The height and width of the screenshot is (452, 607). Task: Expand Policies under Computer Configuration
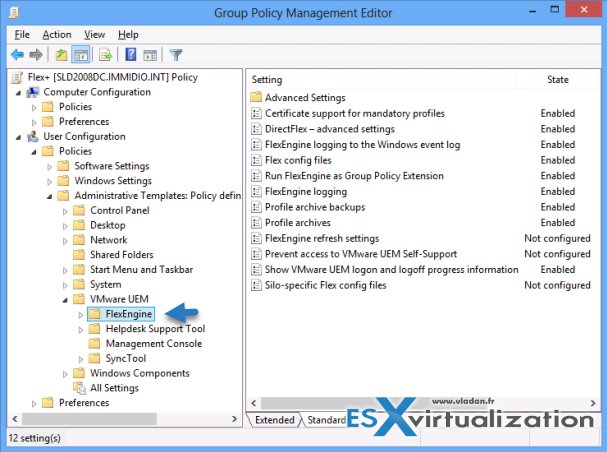tap(34, 108)
